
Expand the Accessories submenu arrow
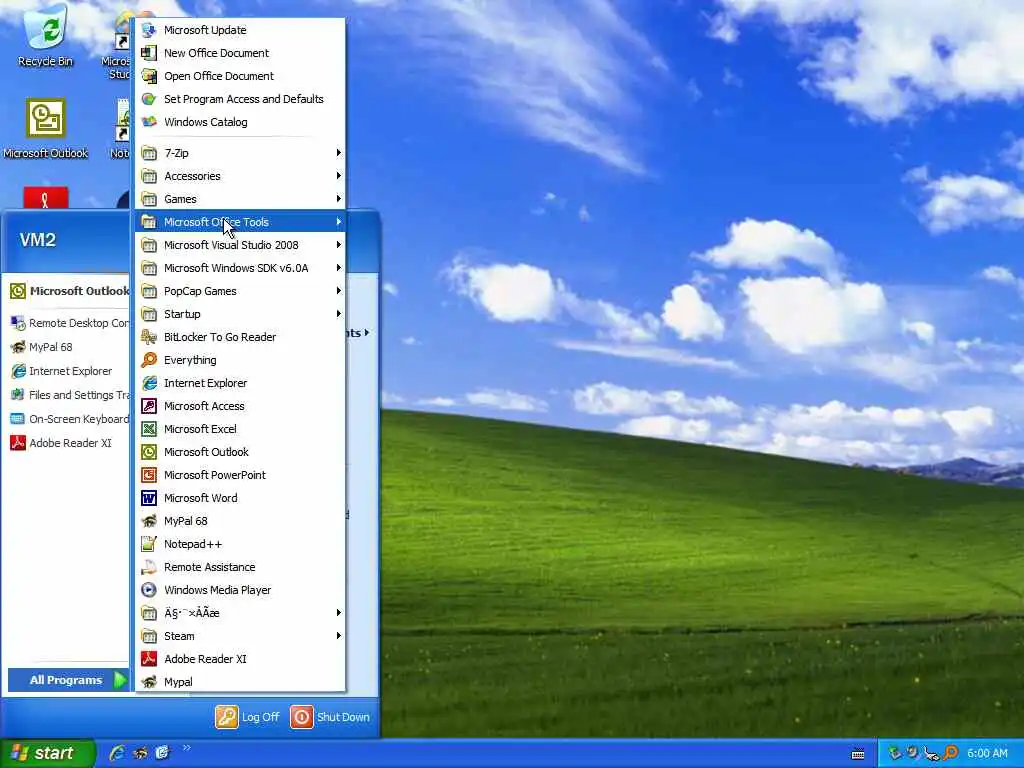pos(338,176)
